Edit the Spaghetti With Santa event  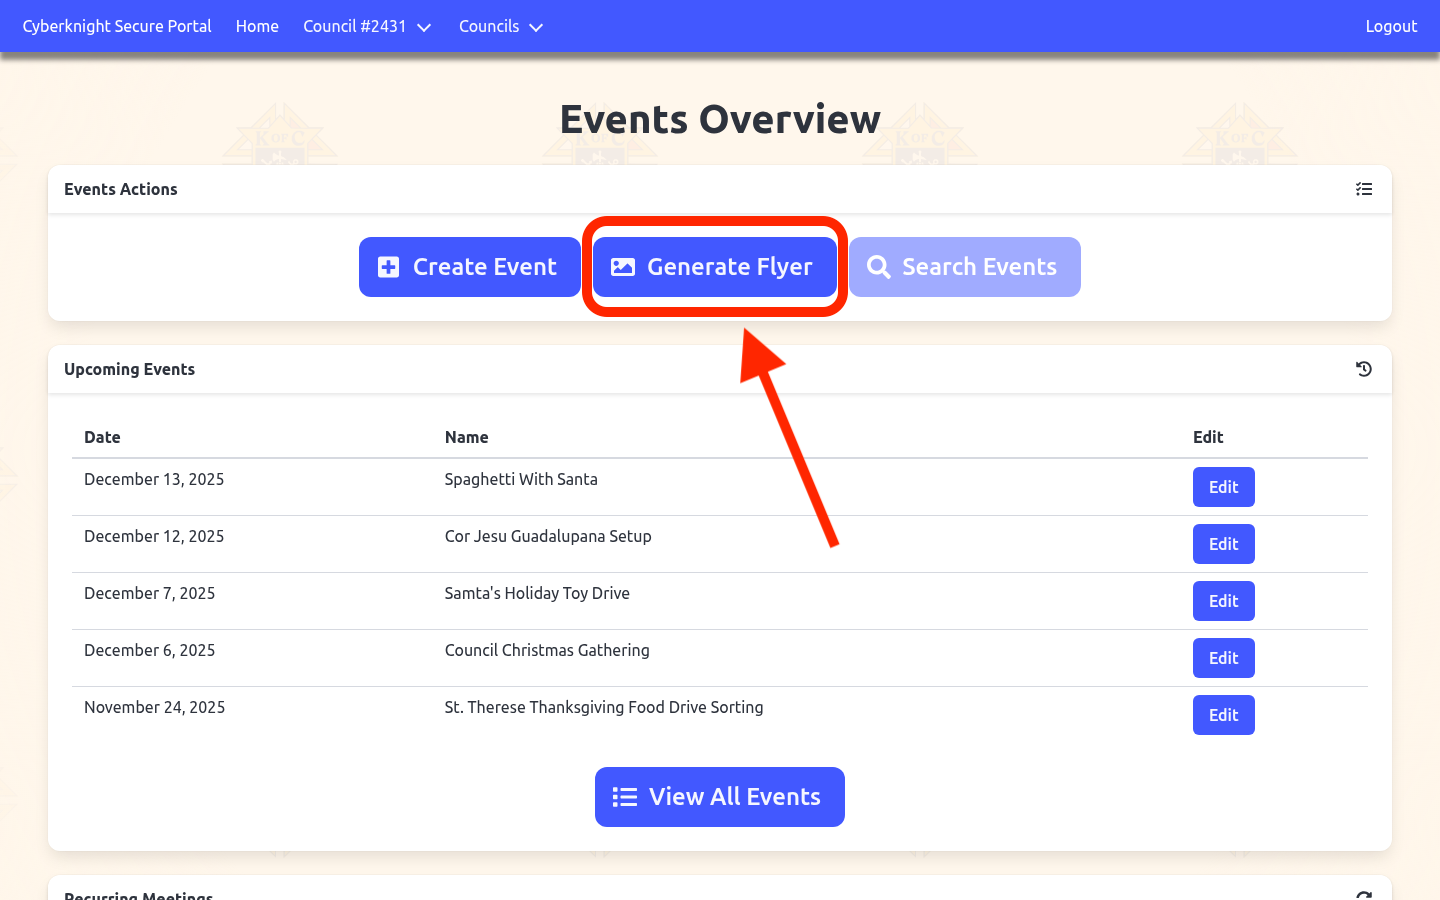click(x=1223, y=487)
